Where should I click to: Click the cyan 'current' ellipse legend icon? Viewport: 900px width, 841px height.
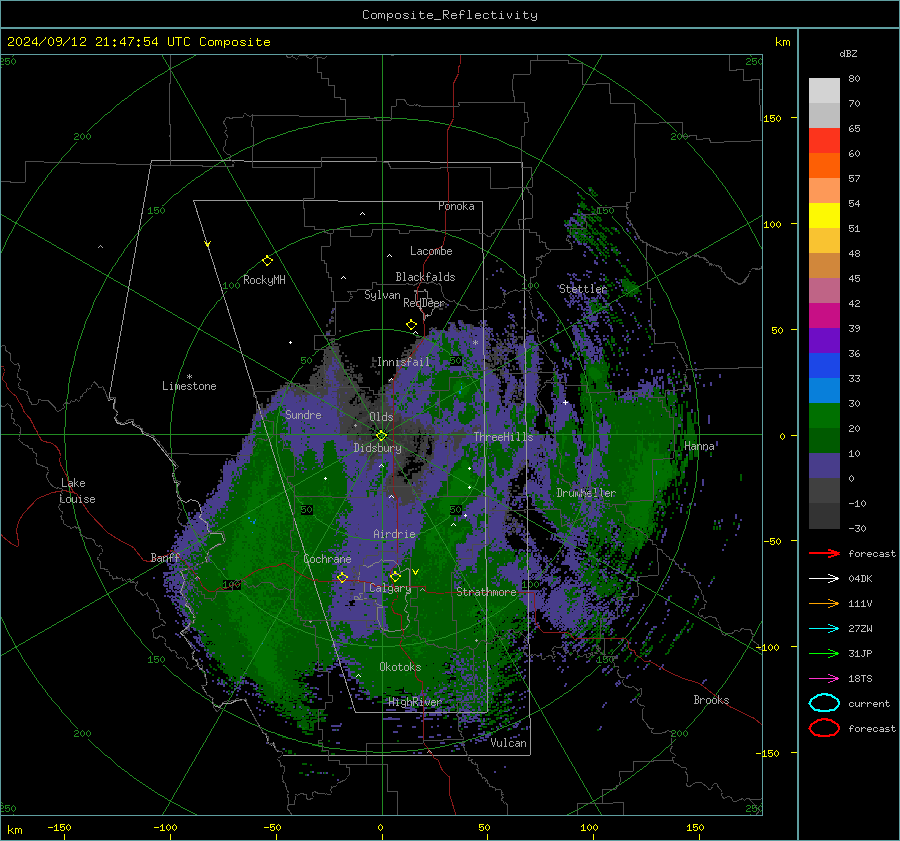click(x=824, y=703)
